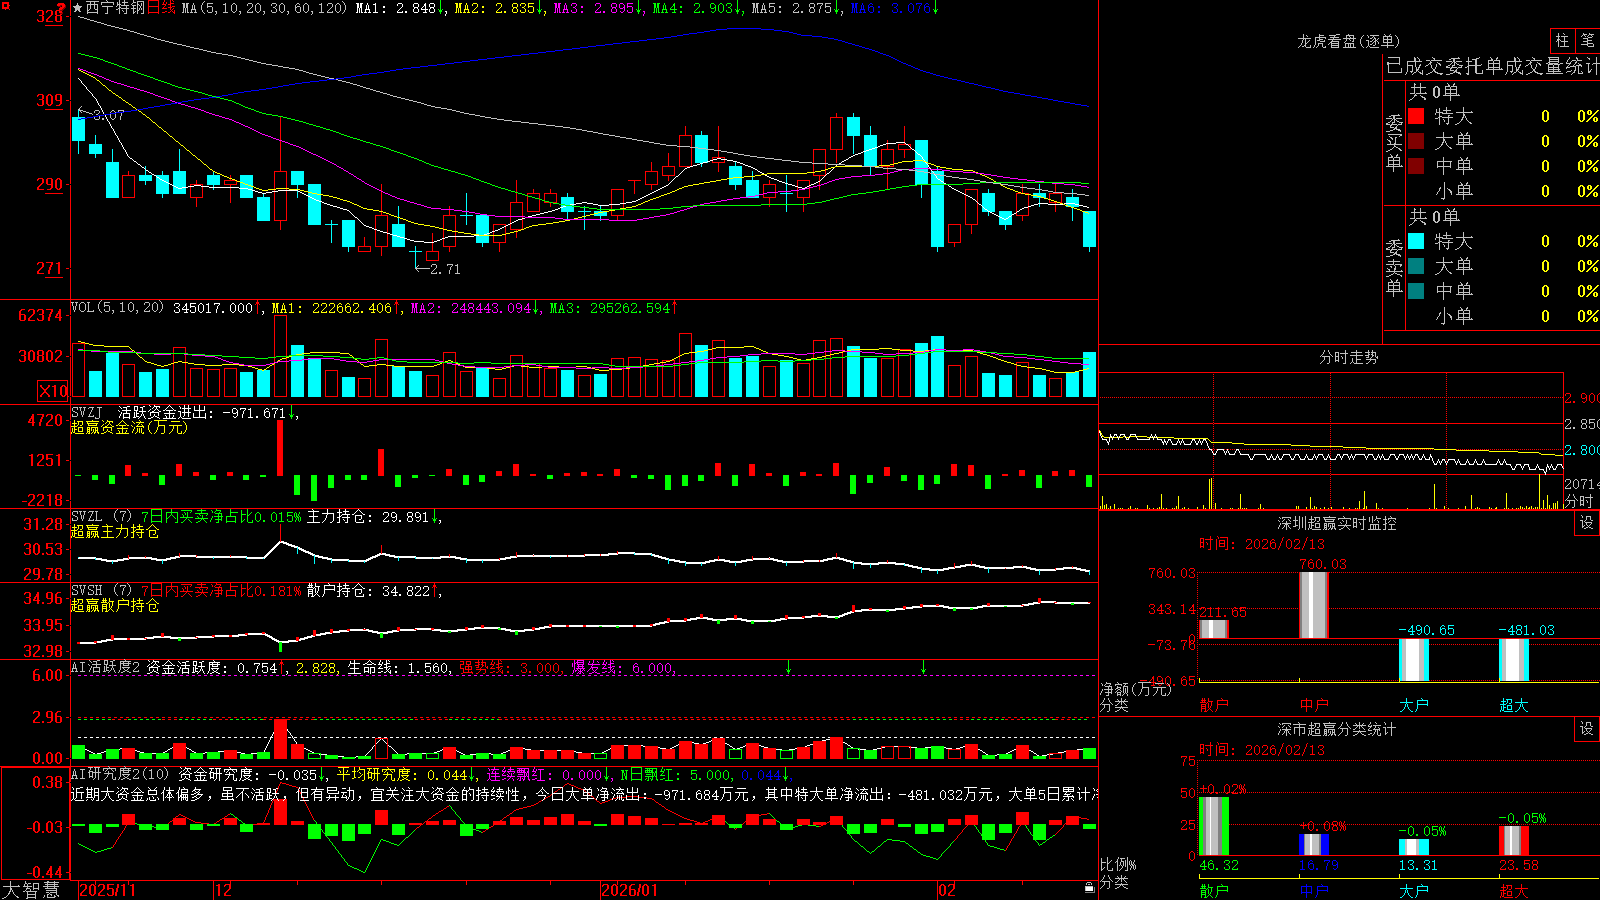Click the 小单 row under 委卖单
The width and height of the screenshot is (1600, 900).
point(1502,316)
